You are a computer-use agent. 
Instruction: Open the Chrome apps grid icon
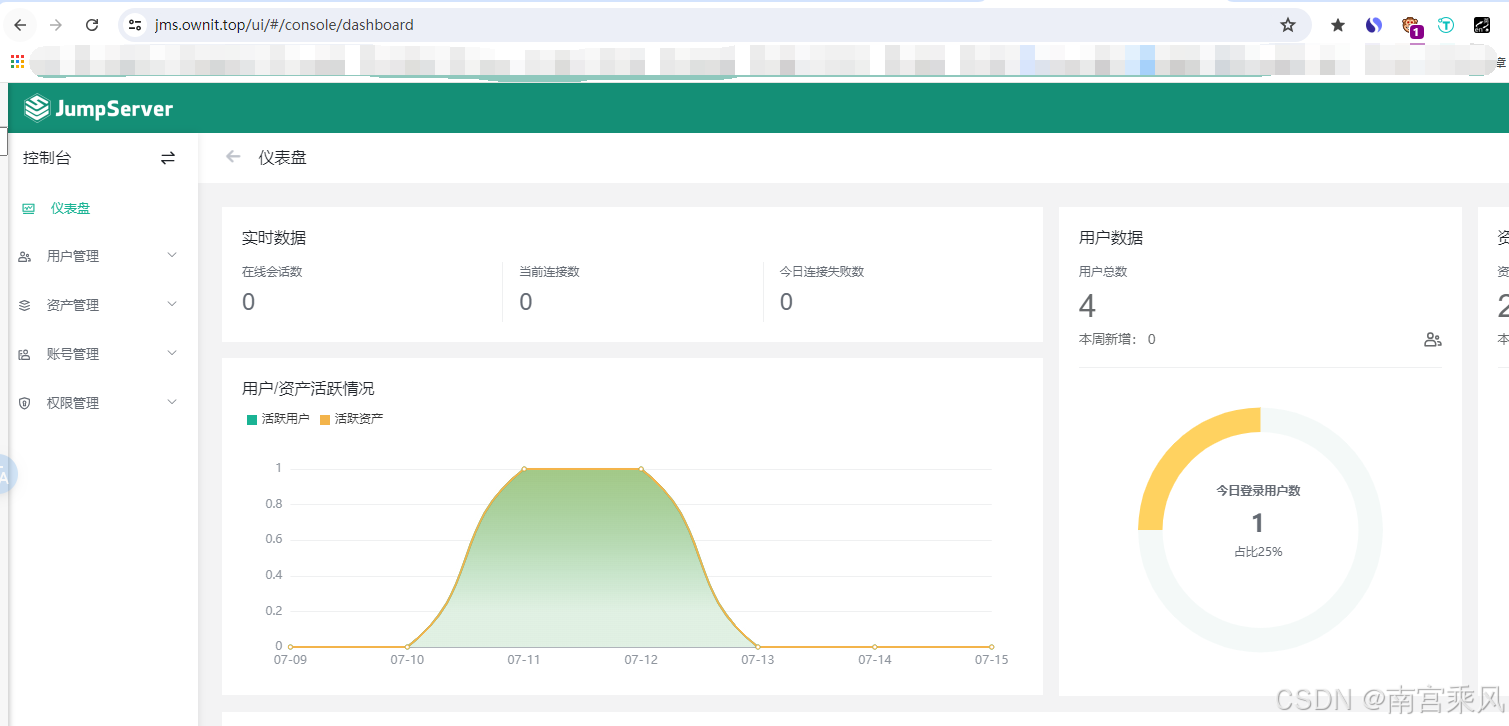tap(17, 62)
